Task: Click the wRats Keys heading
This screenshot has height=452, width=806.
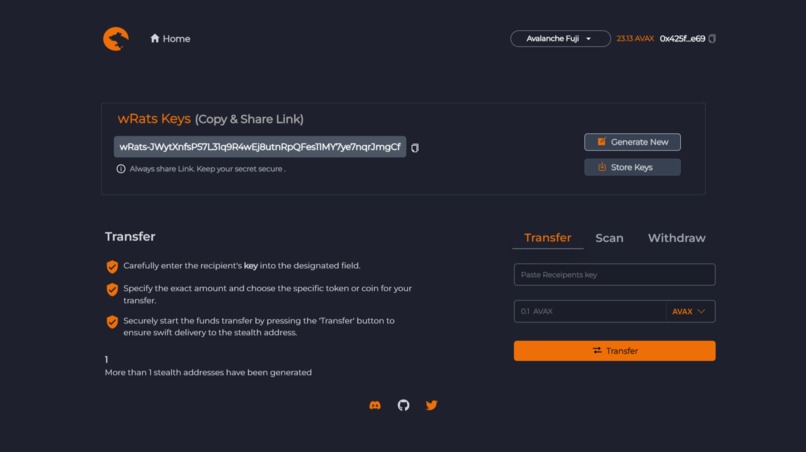Action: [154, 119]
